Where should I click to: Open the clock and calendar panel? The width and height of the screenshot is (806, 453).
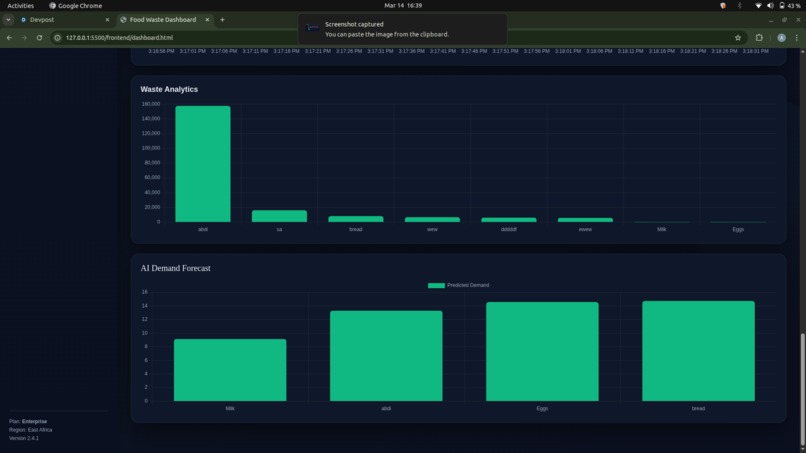tap(403, 6)
